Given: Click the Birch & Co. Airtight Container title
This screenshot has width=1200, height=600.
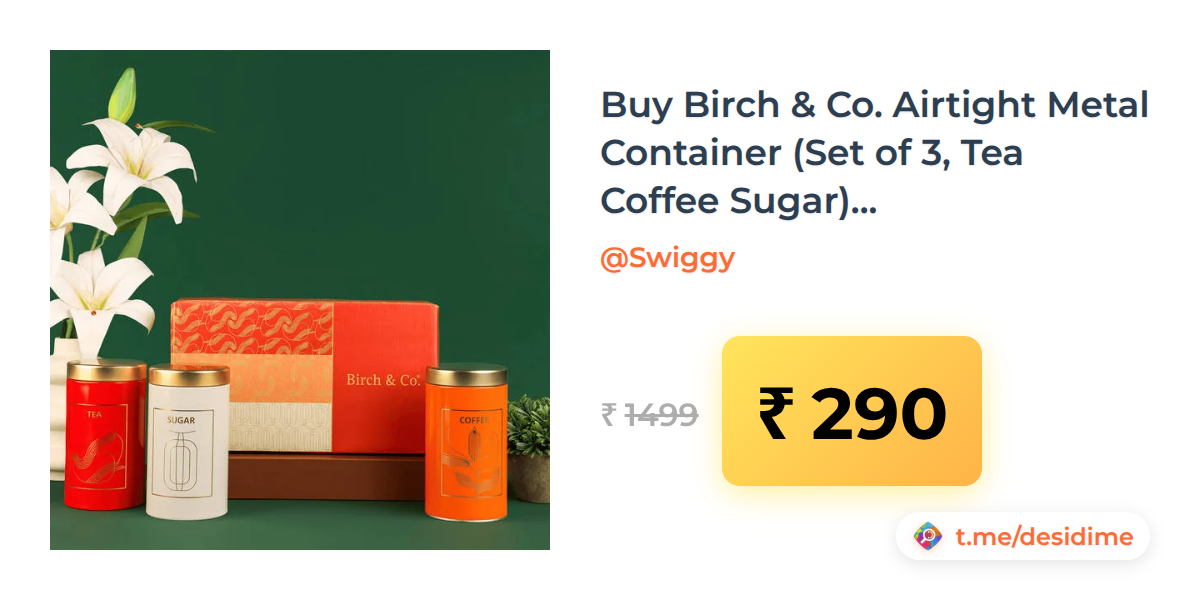Looking at the screenshot, I should [875, 153].
